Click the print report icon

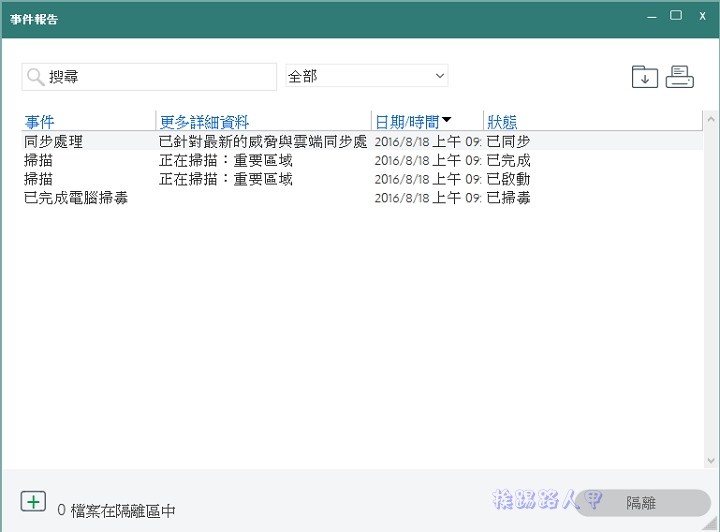pyautogui.click(x=680, y=77)
